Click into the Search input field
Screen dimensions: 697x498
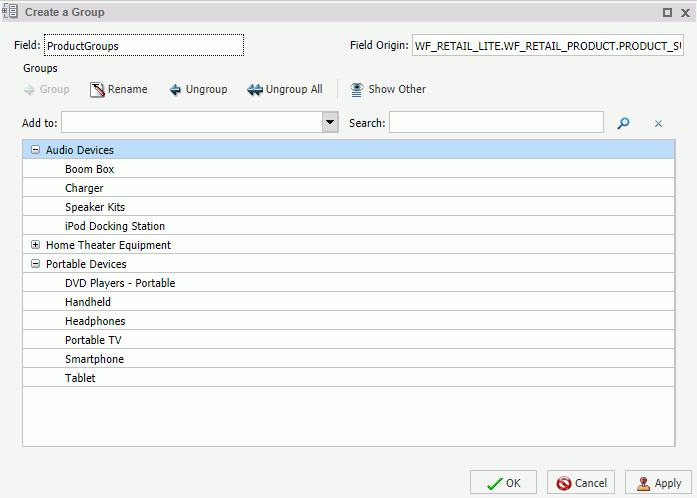tap(496, 122)
